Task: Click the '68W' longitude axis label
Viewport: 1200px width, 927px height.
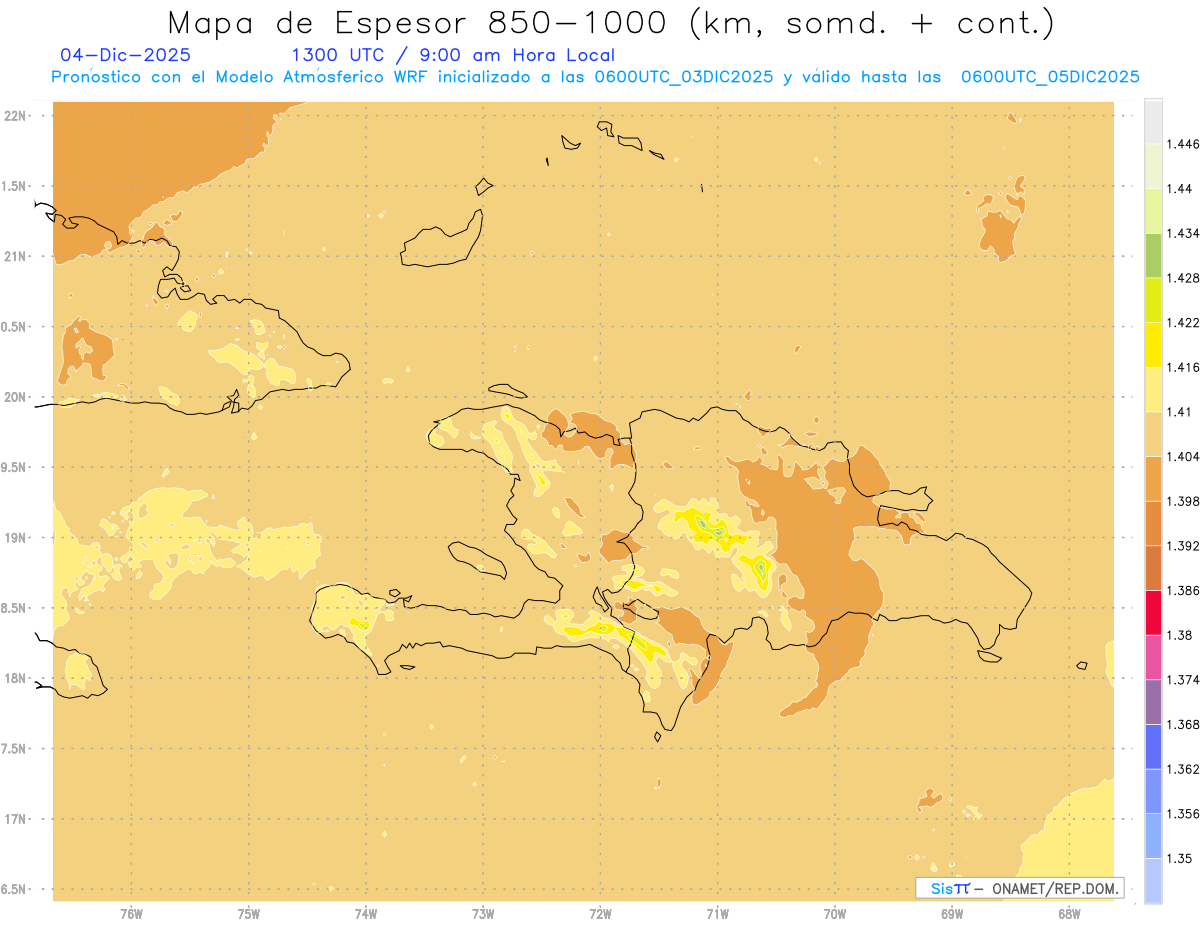Action: (1069, 914)
